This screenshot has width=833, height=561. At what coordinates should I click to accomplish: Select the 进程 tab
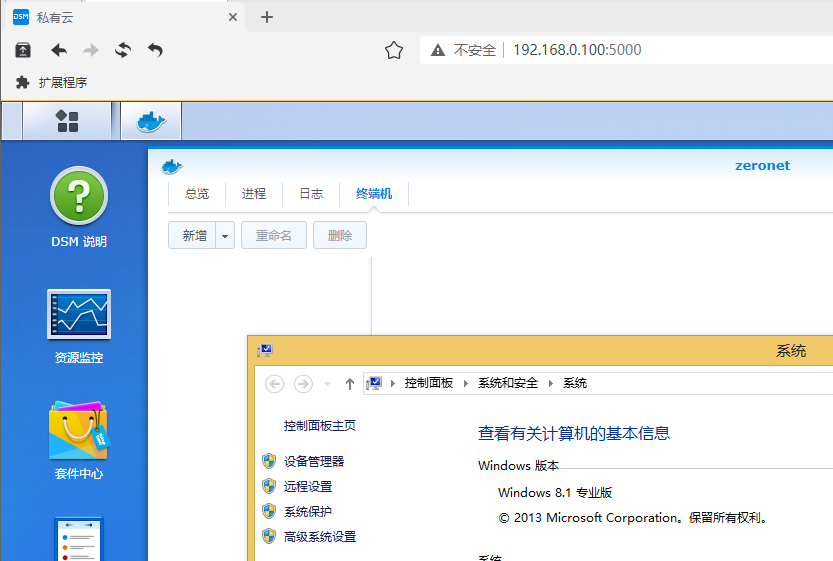[254, 194]
